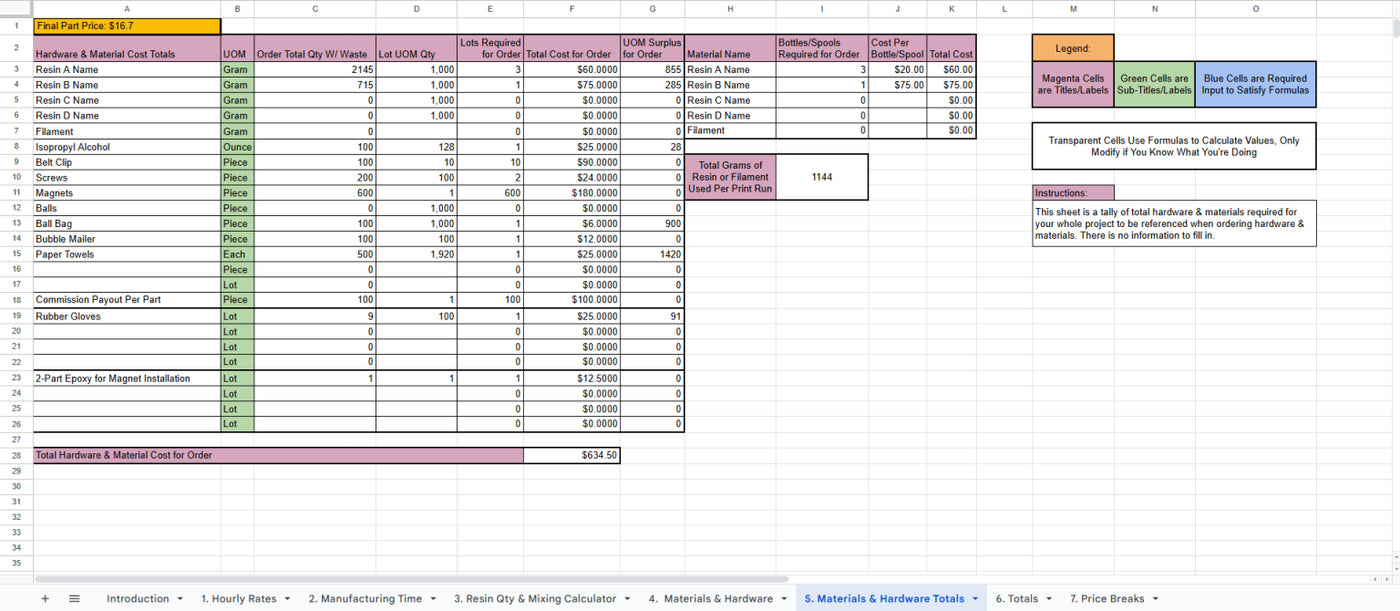1400x611 pixels.
Task: Expand the 7. Price Breaks tab menu arrow
Action: 1156,599
